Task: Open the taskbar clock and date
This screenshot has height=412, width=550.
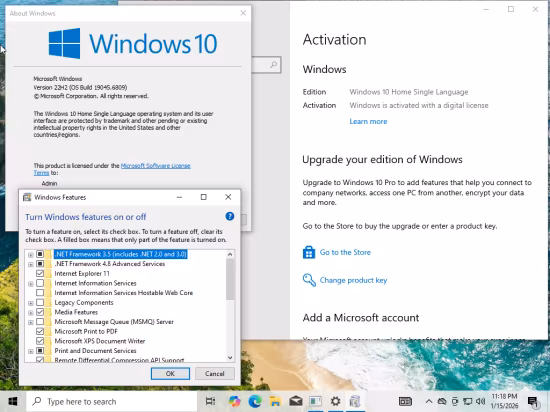Action: [504, 401]
